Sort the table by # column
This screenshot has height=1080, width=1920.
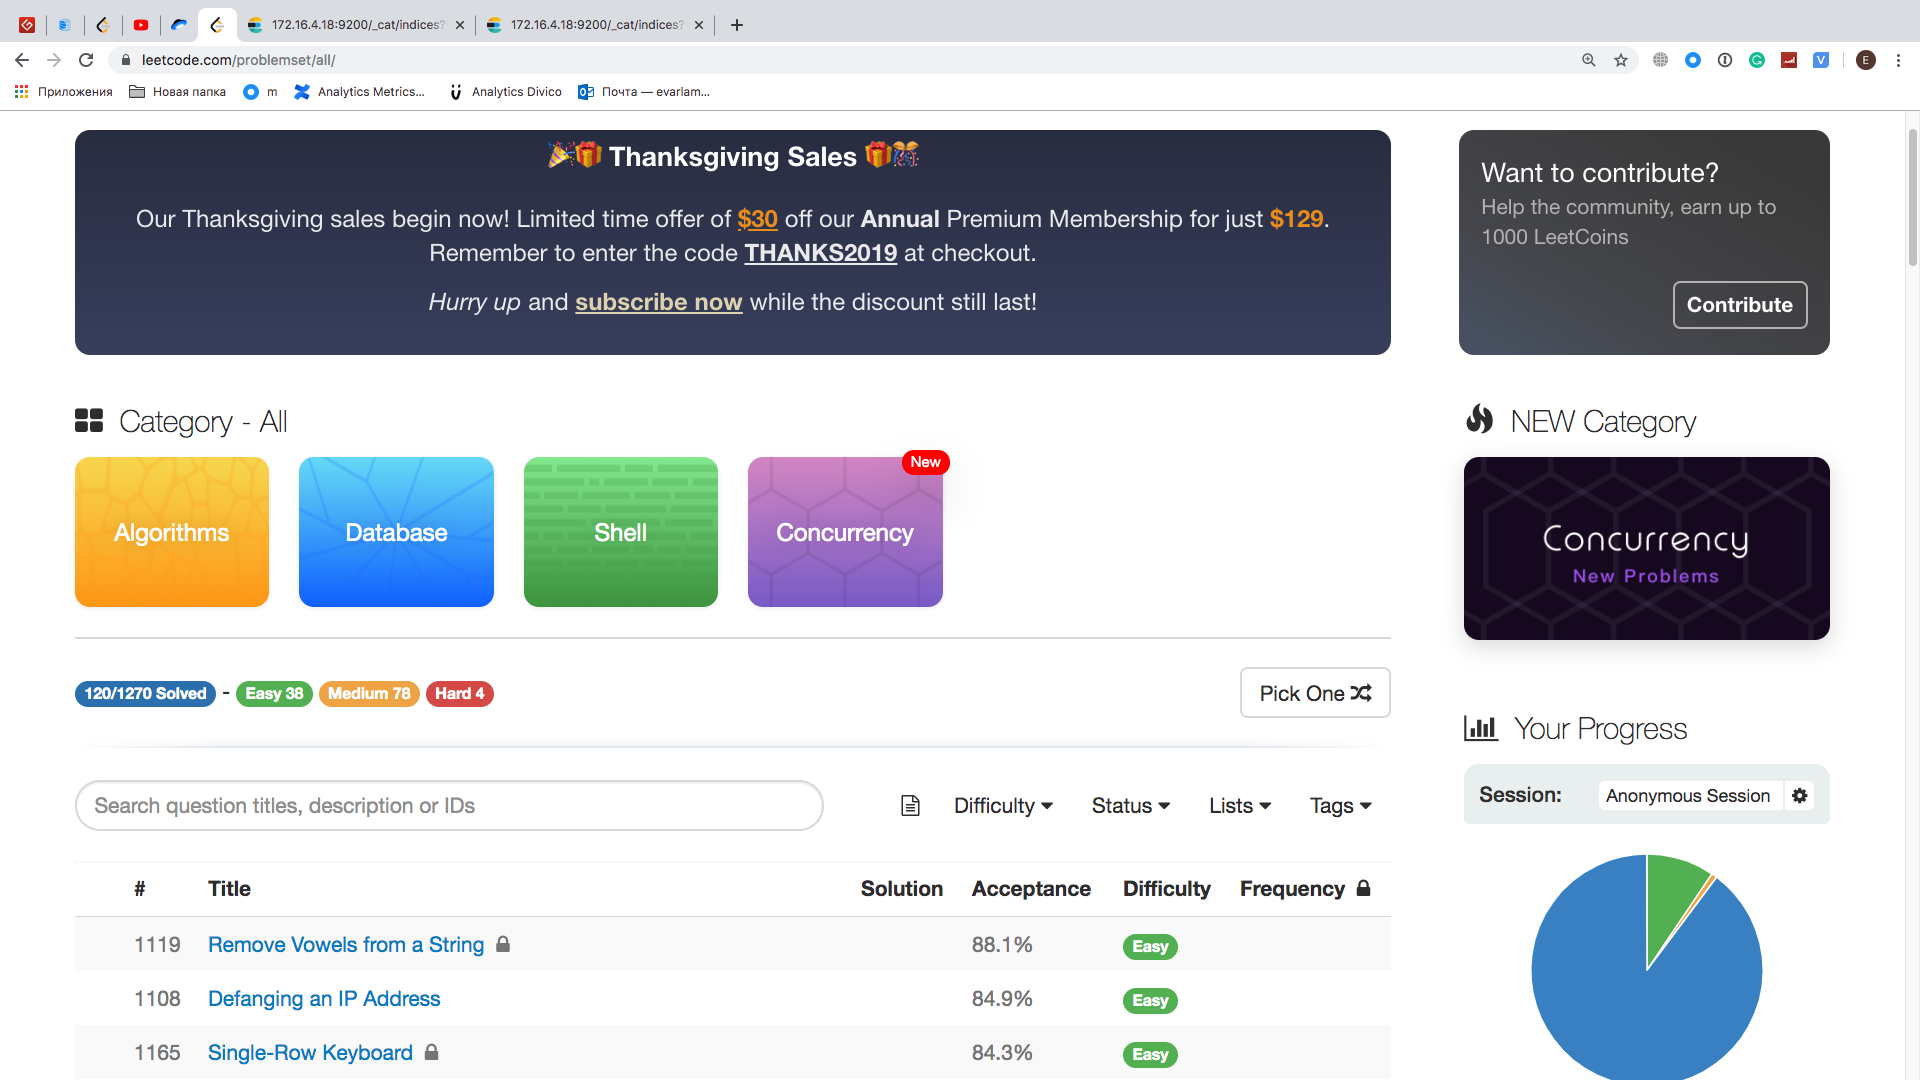click(140, 889)
